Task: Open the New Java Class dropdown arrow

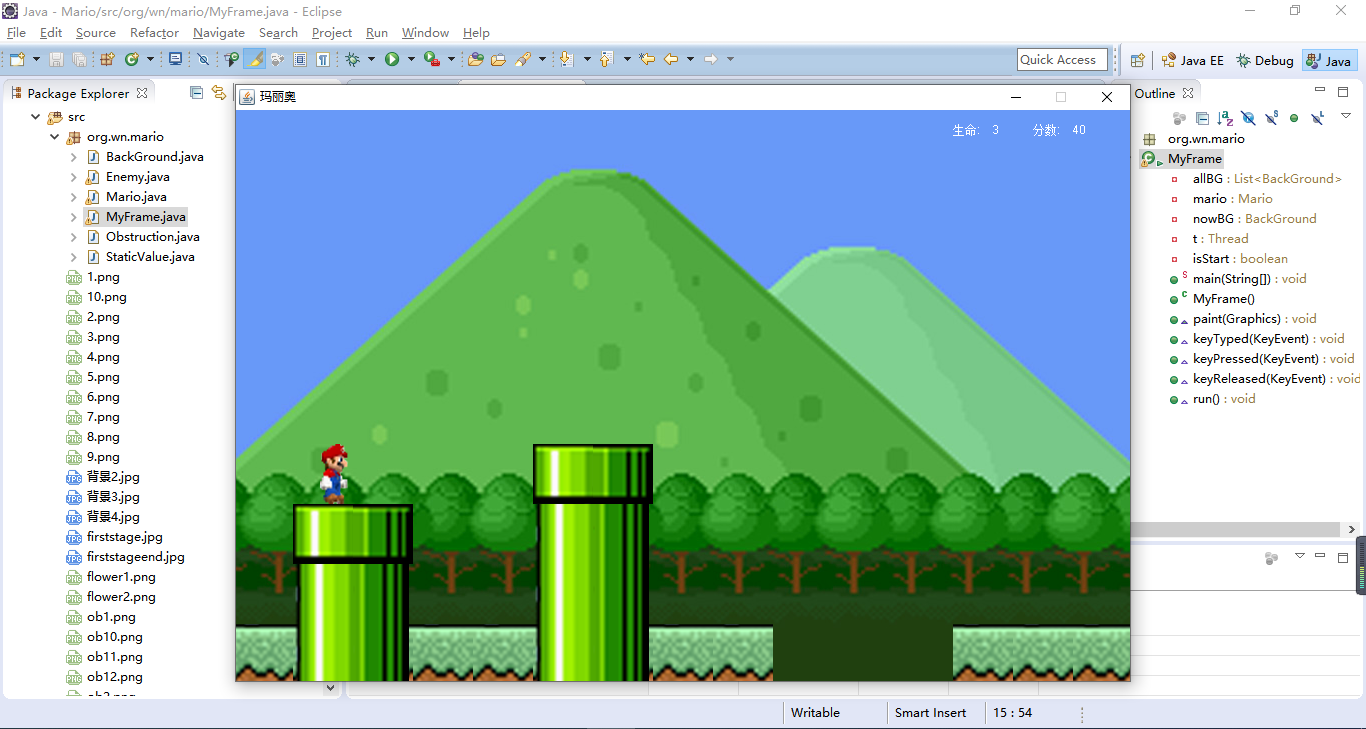Action: (x=150, y=60)
